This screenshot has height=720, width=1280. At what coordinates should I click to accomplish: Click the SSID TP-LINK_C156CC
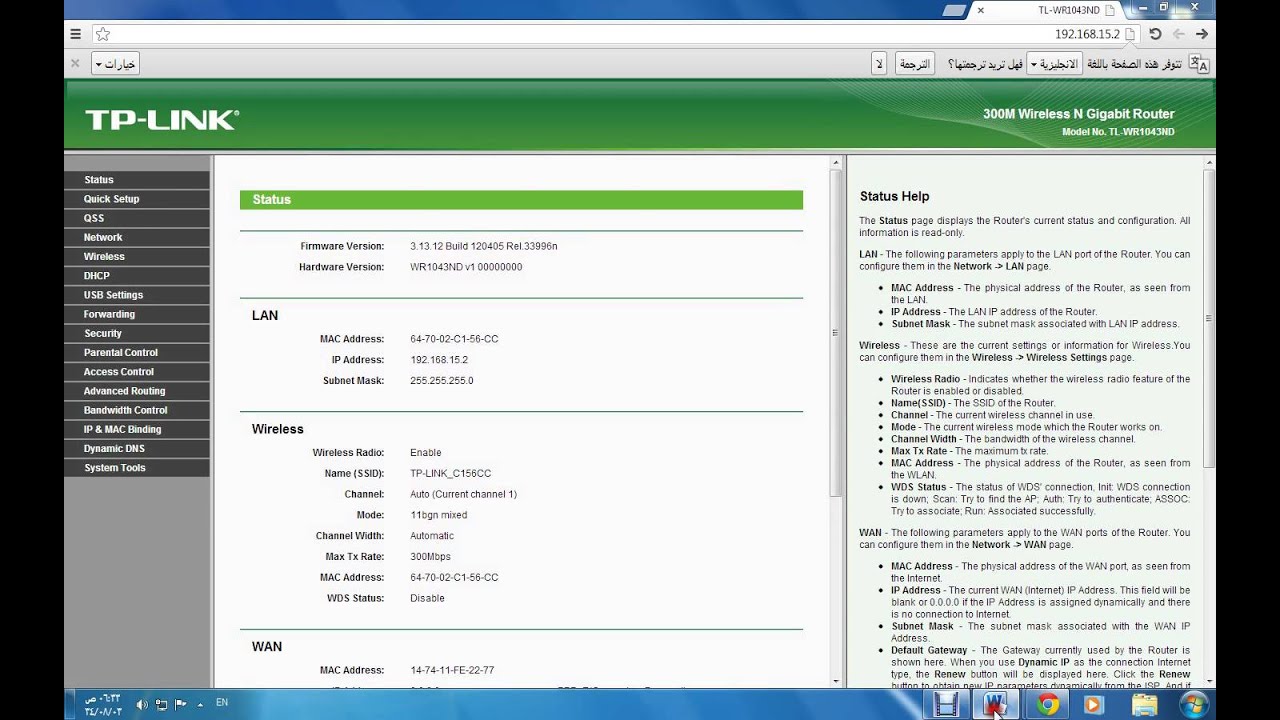(x=450, y=474)
